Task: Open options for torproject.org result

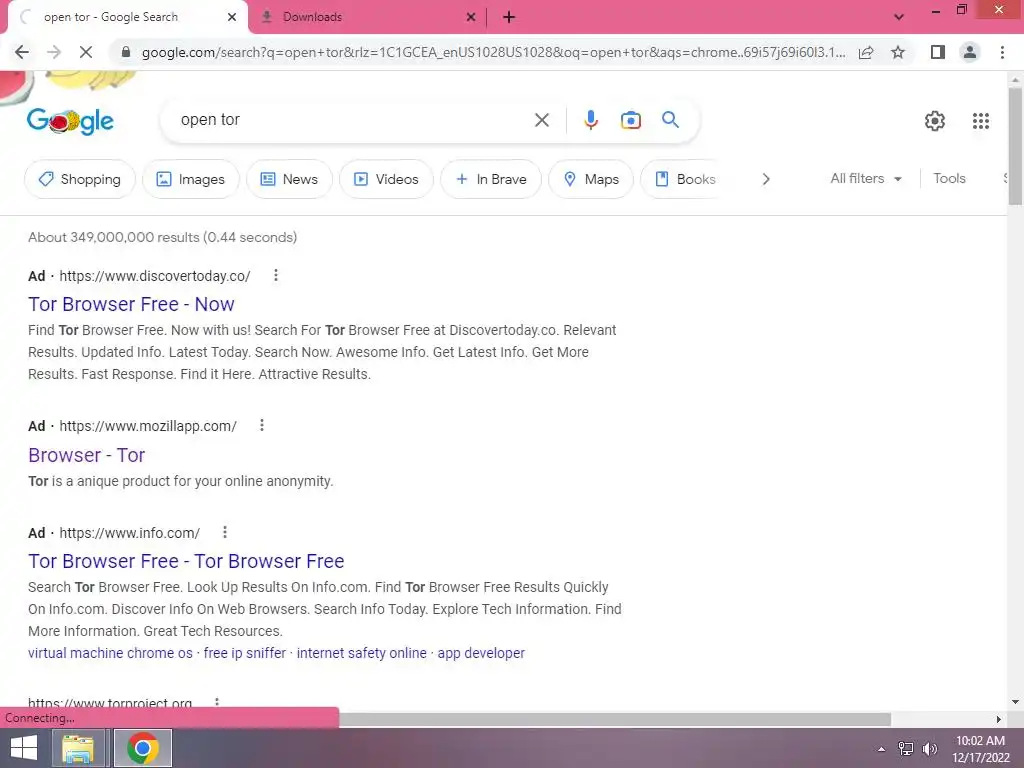Action: click(216, 702)
